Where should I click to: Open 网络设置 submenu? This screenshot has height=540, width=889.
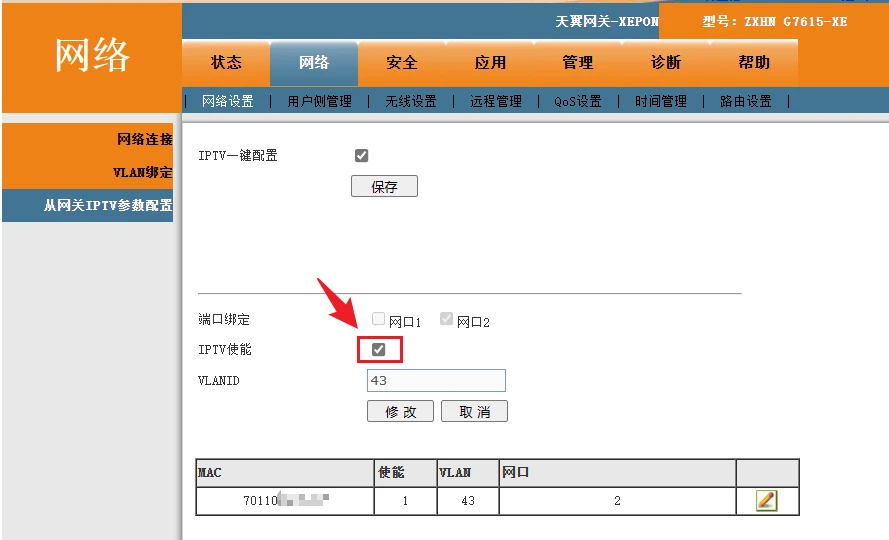pos(227,102)
